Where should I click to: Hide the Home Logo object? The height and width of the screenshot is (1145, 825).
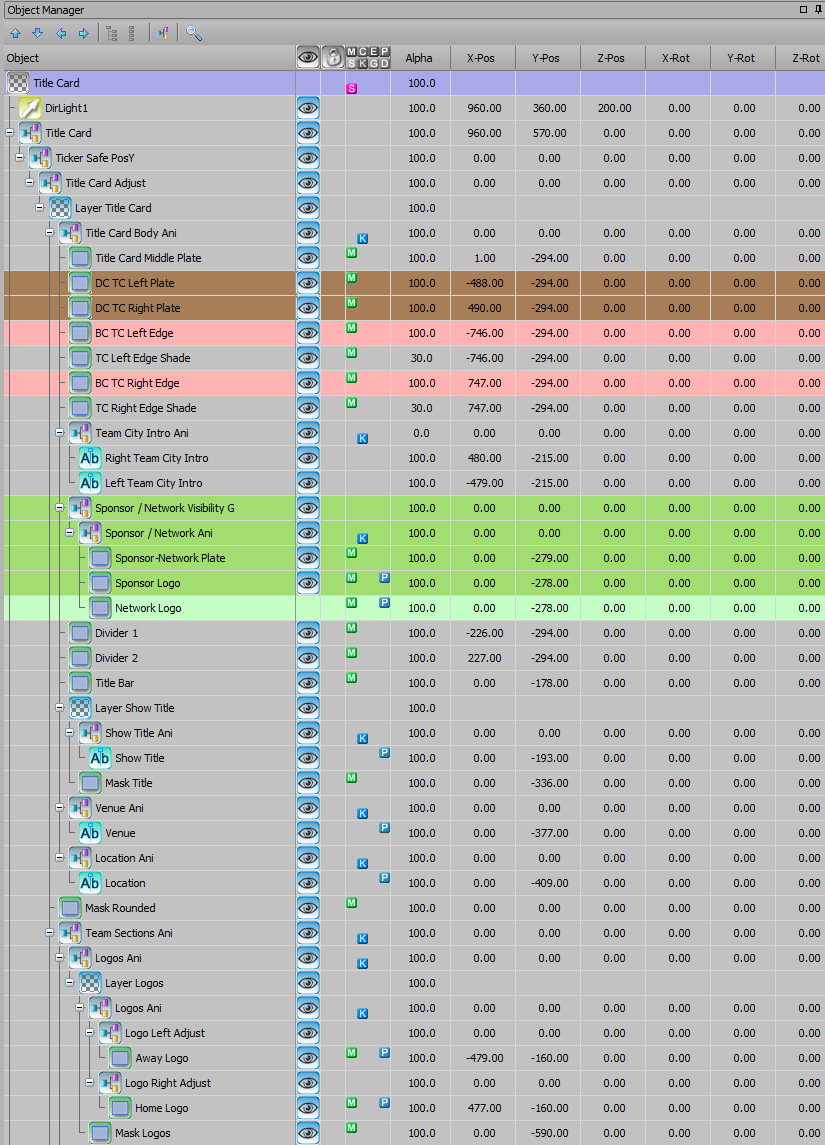click(308, 1108)
